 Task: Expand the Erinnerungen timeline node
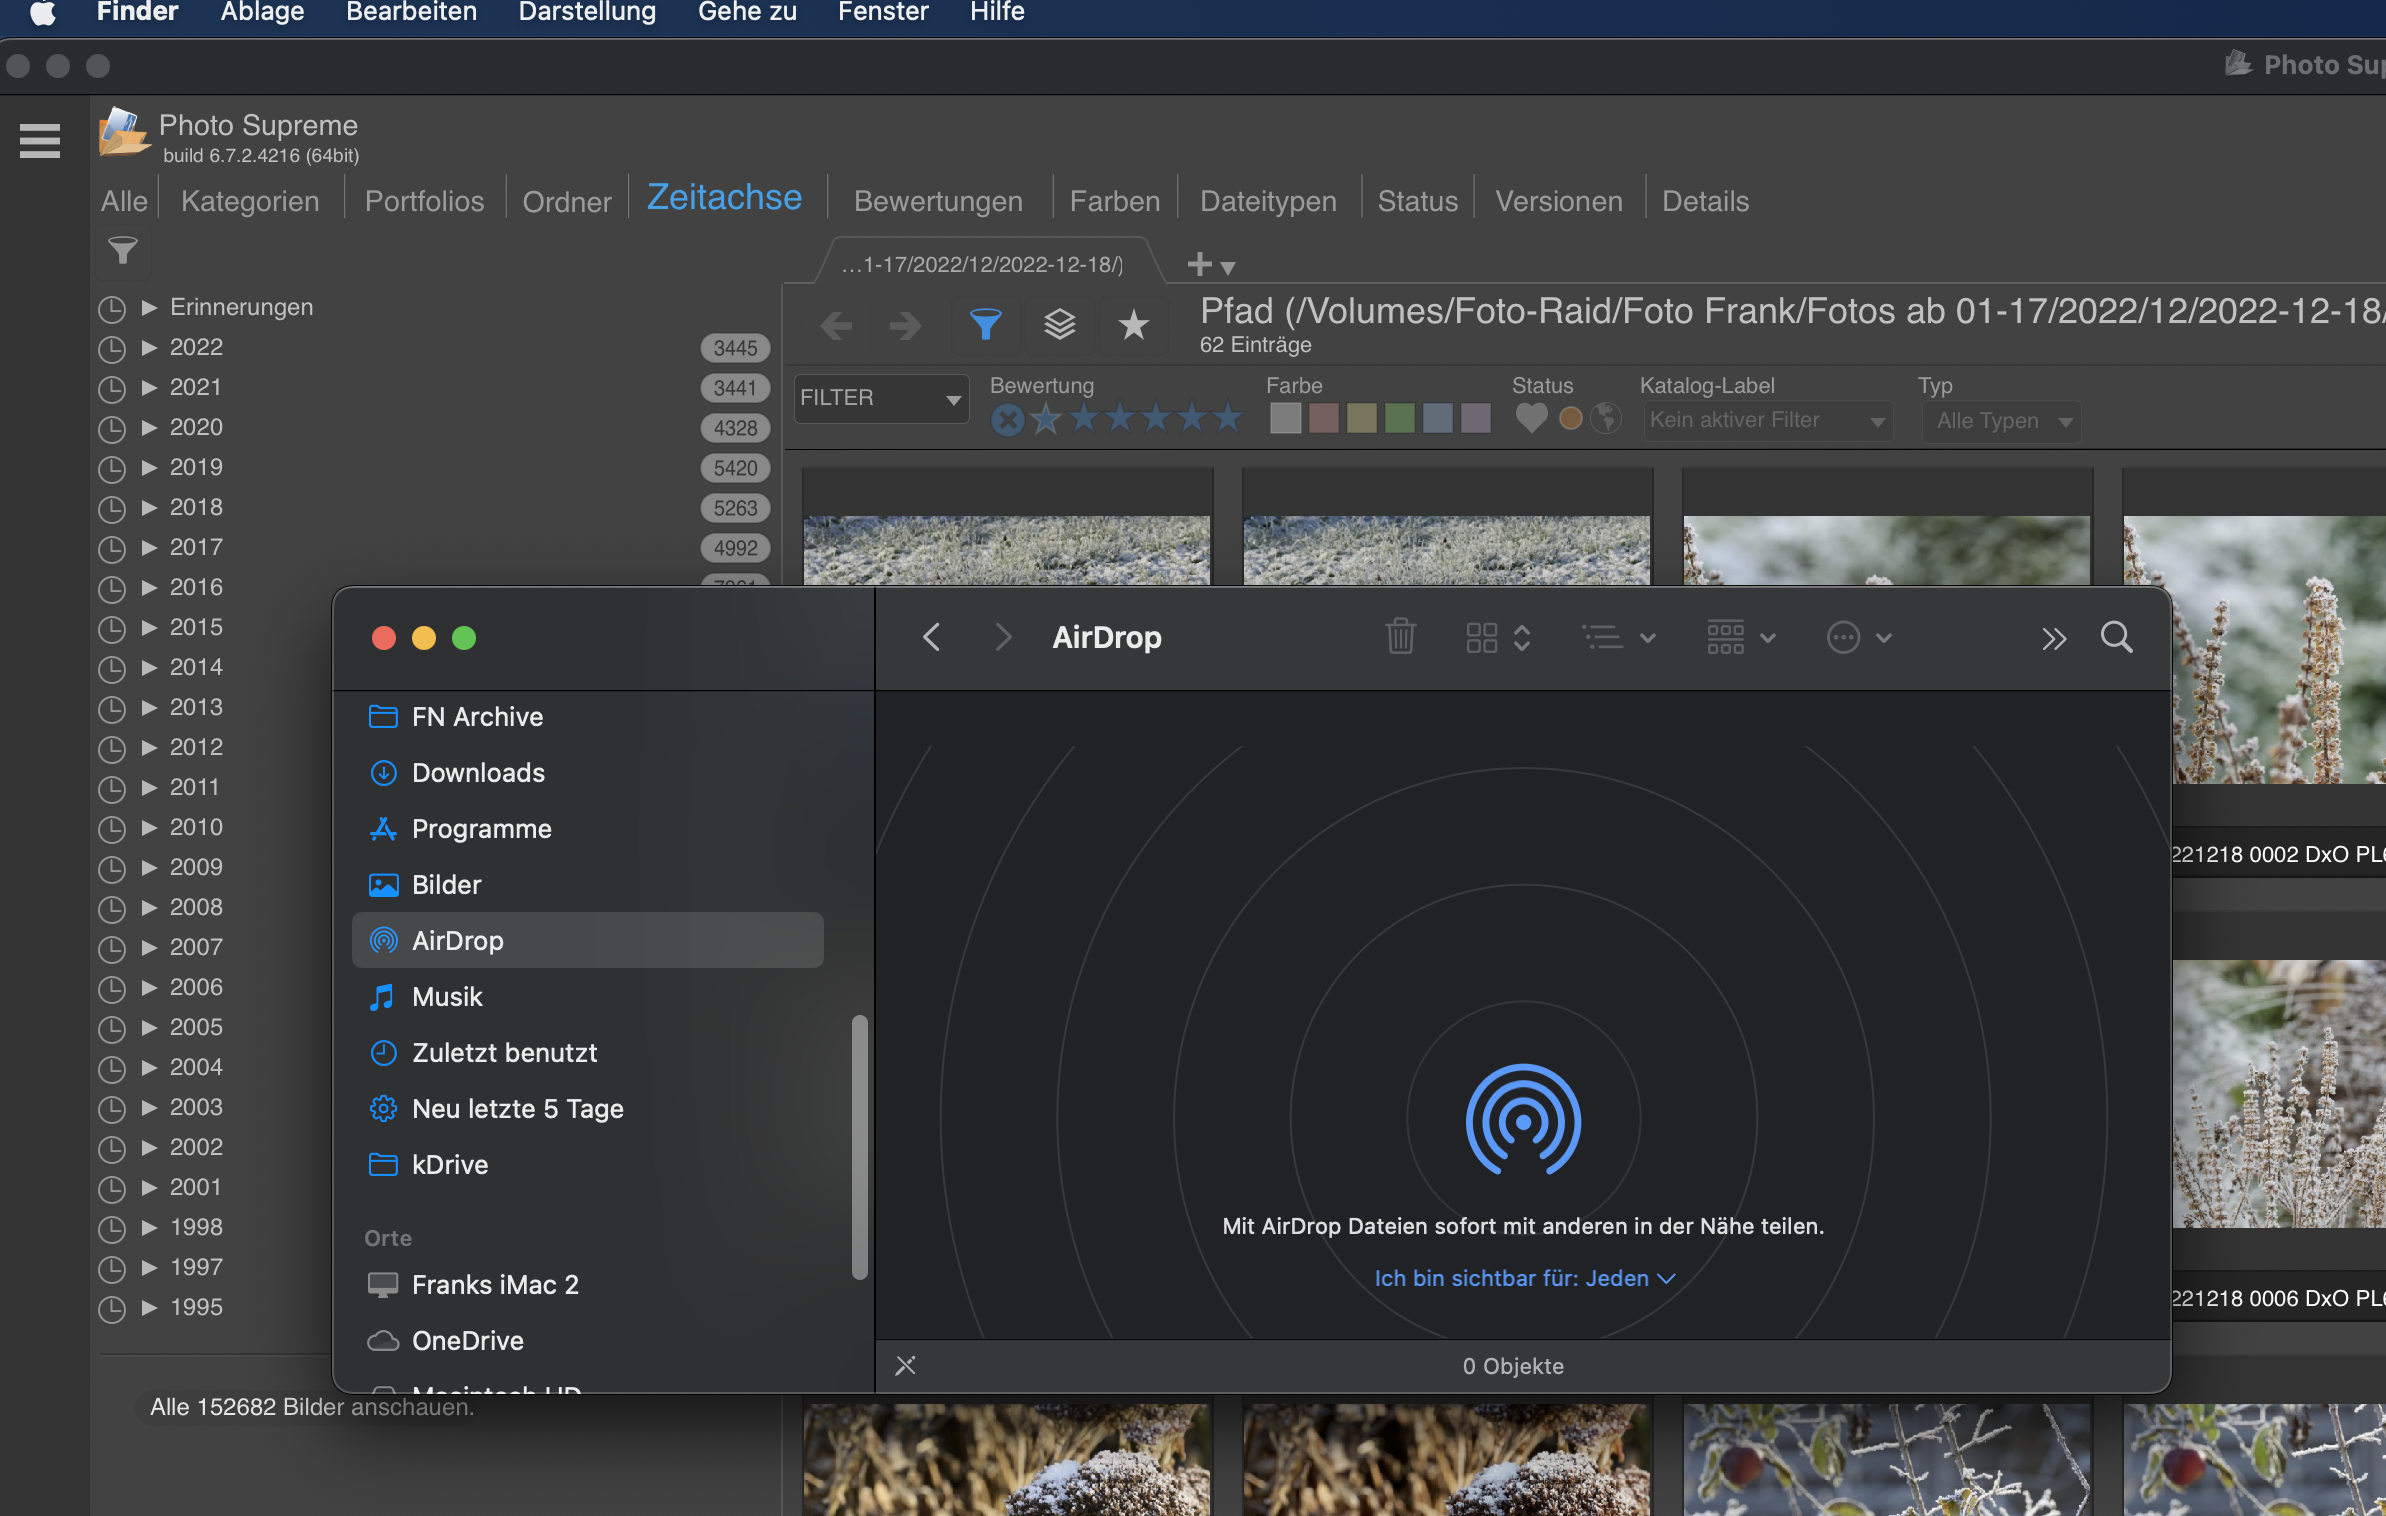click(150, 307)
